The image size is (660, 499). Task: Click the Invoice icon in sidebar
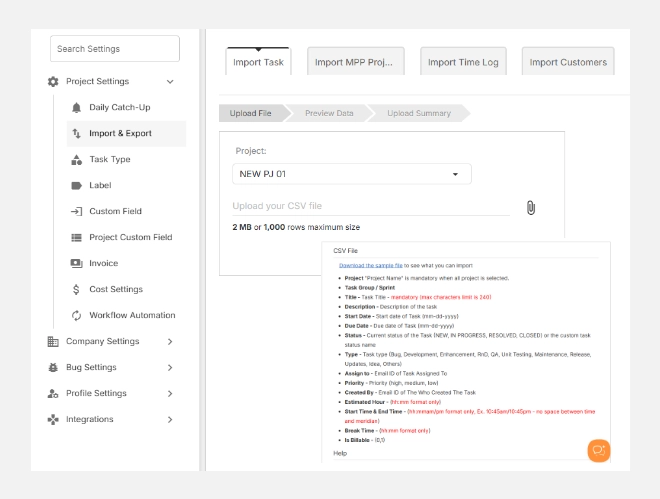77,263
